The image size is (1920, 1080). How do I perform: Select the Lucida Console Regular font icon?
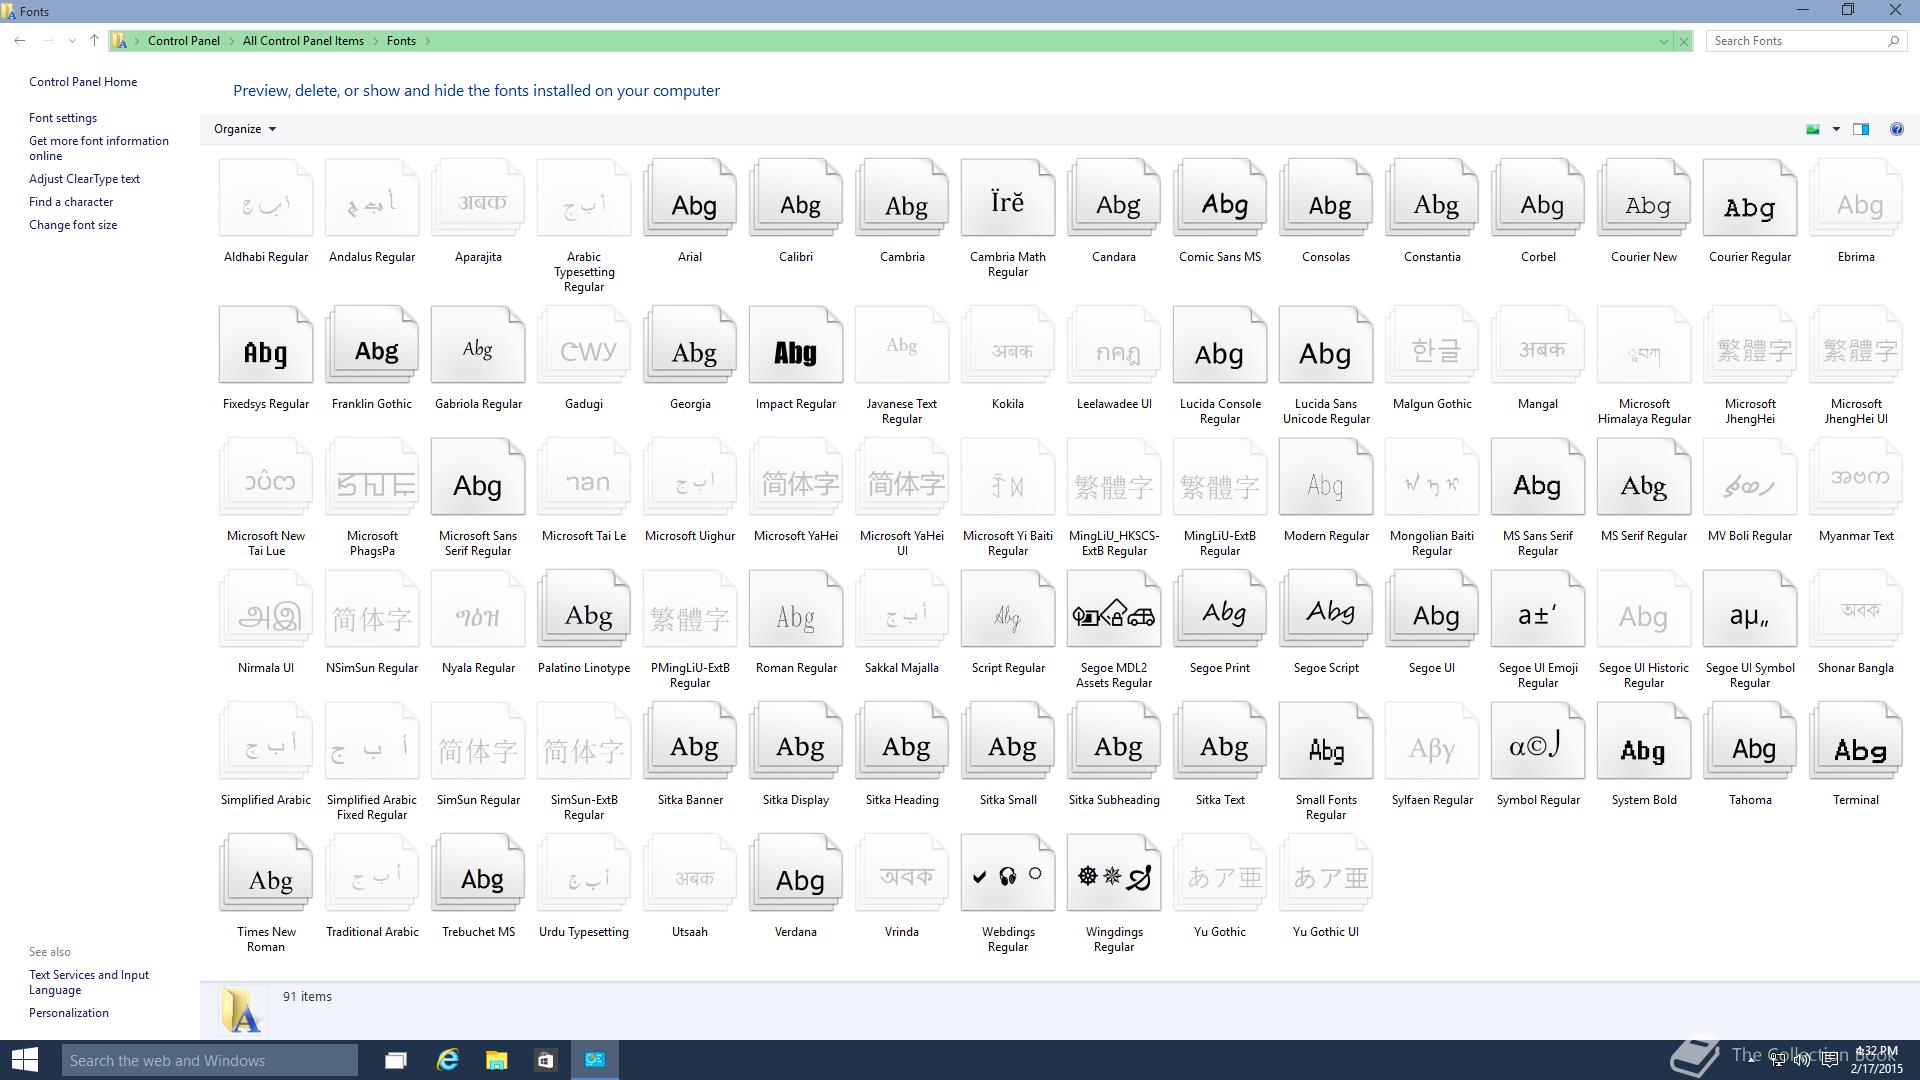1220,345
